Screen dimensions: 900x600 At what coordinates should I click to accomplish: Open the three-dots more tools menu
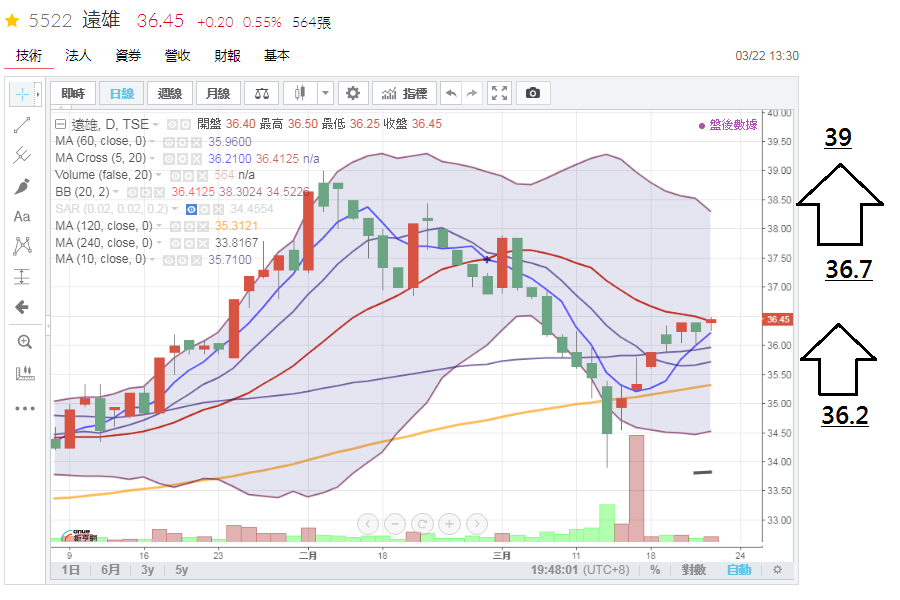[25, 409]
